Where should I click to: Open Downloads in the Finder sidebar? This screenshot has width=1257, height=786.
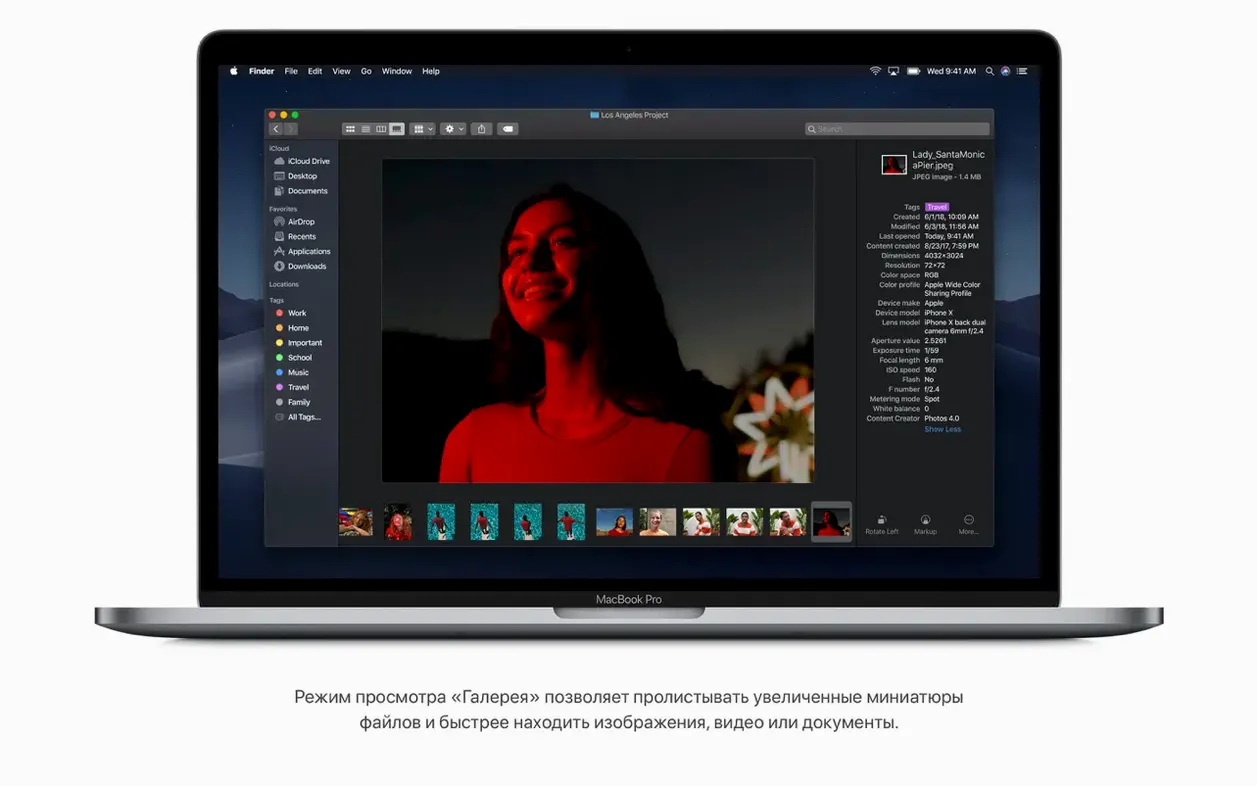click(x=301, y=267)
